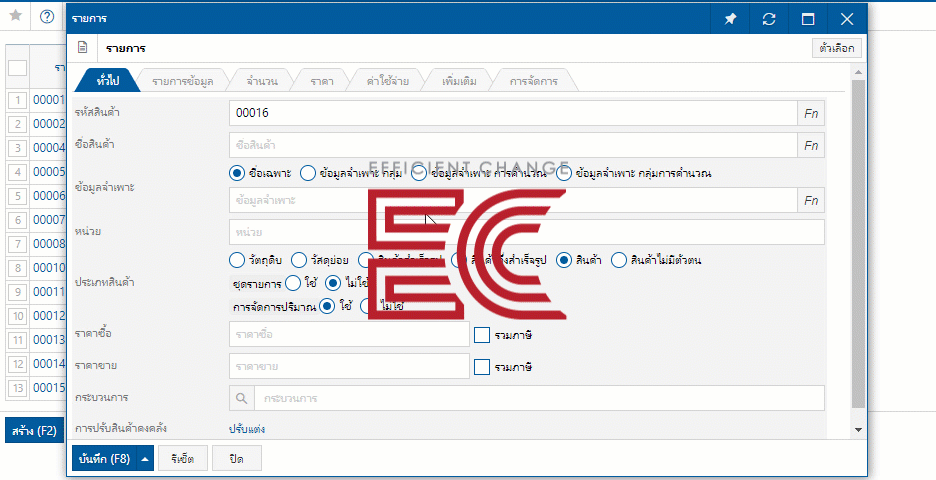Set ชุดรายการ to ใช้
This screenshot has width=936, height=480.
pos(292,282)
